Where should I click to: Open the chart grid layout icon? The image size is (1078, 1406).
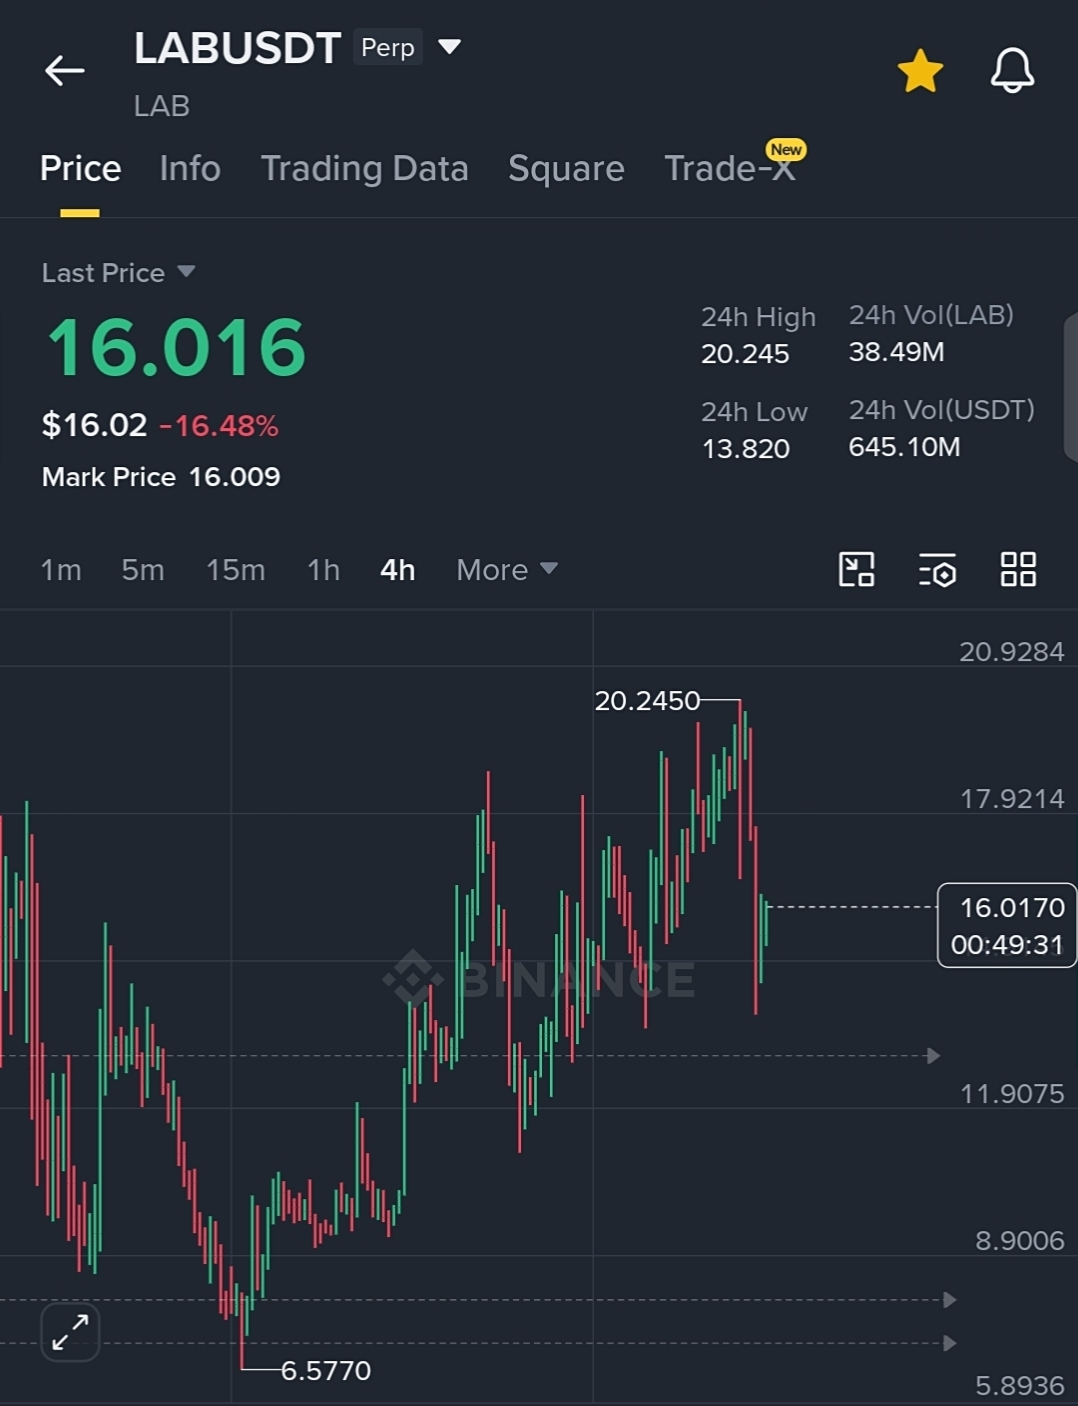point(1018,569)
